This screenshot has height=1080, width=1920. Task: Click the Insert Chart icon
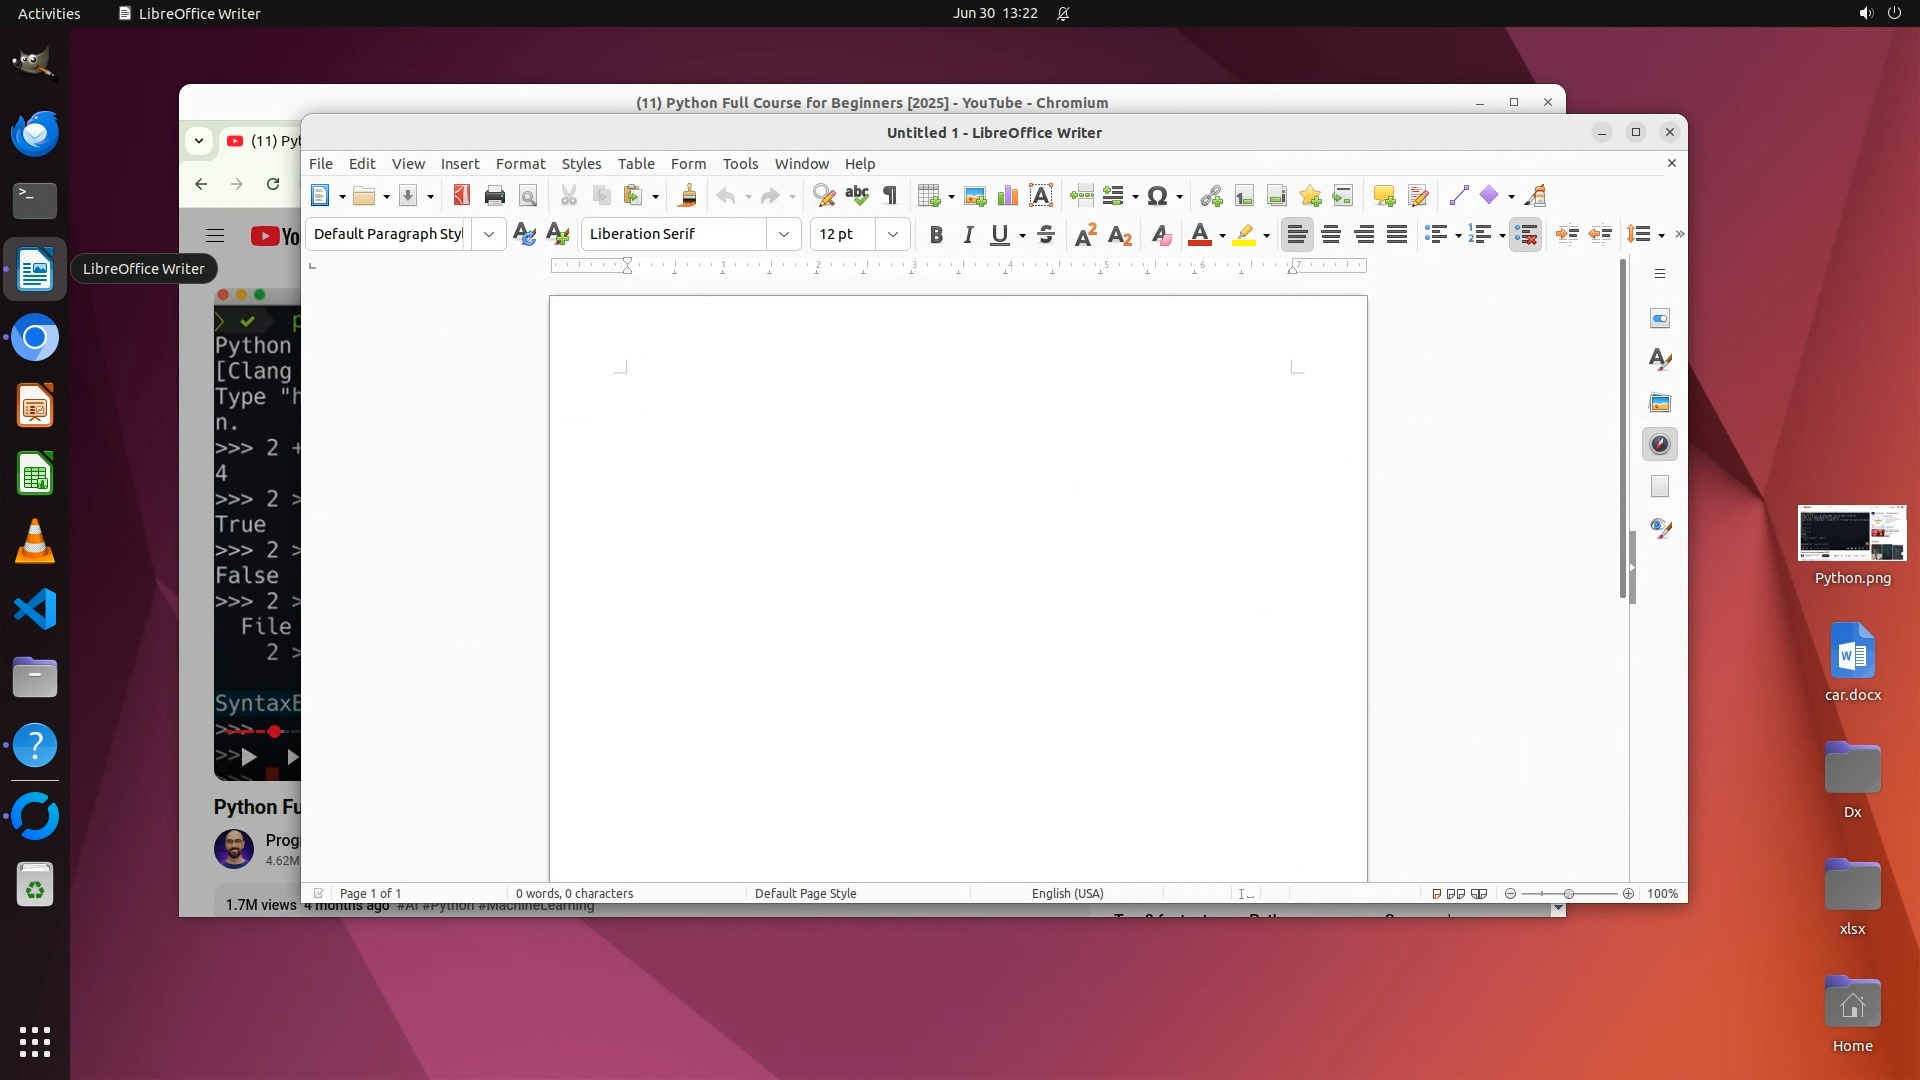(x=1008, y=196)
